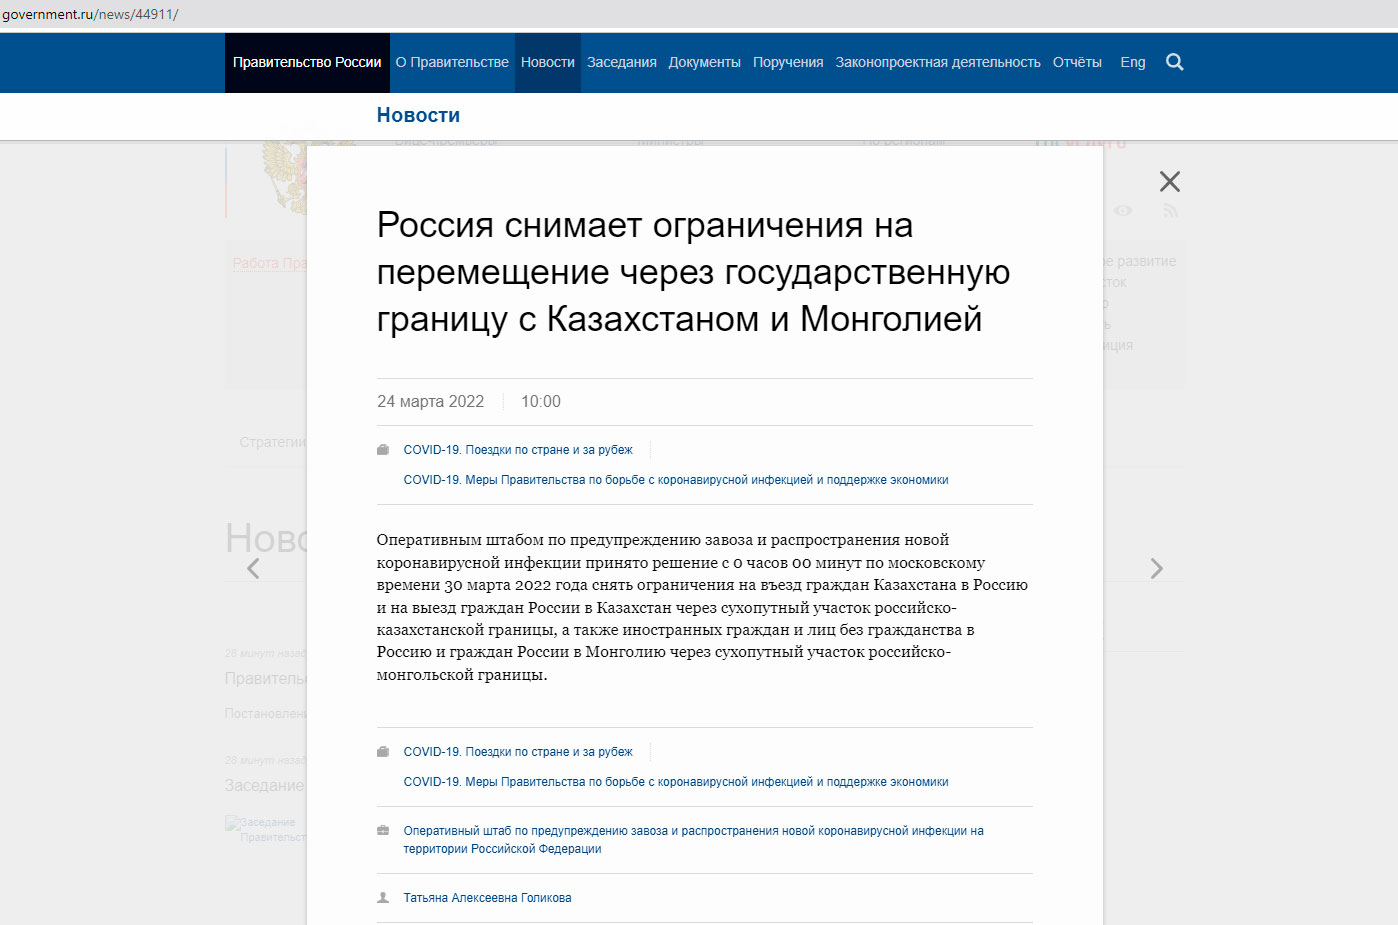Viewport: 1398px width, 925px height.
Task: Open Татьяна Алексеевна Голикова profile link
Action: pos(487,898)
